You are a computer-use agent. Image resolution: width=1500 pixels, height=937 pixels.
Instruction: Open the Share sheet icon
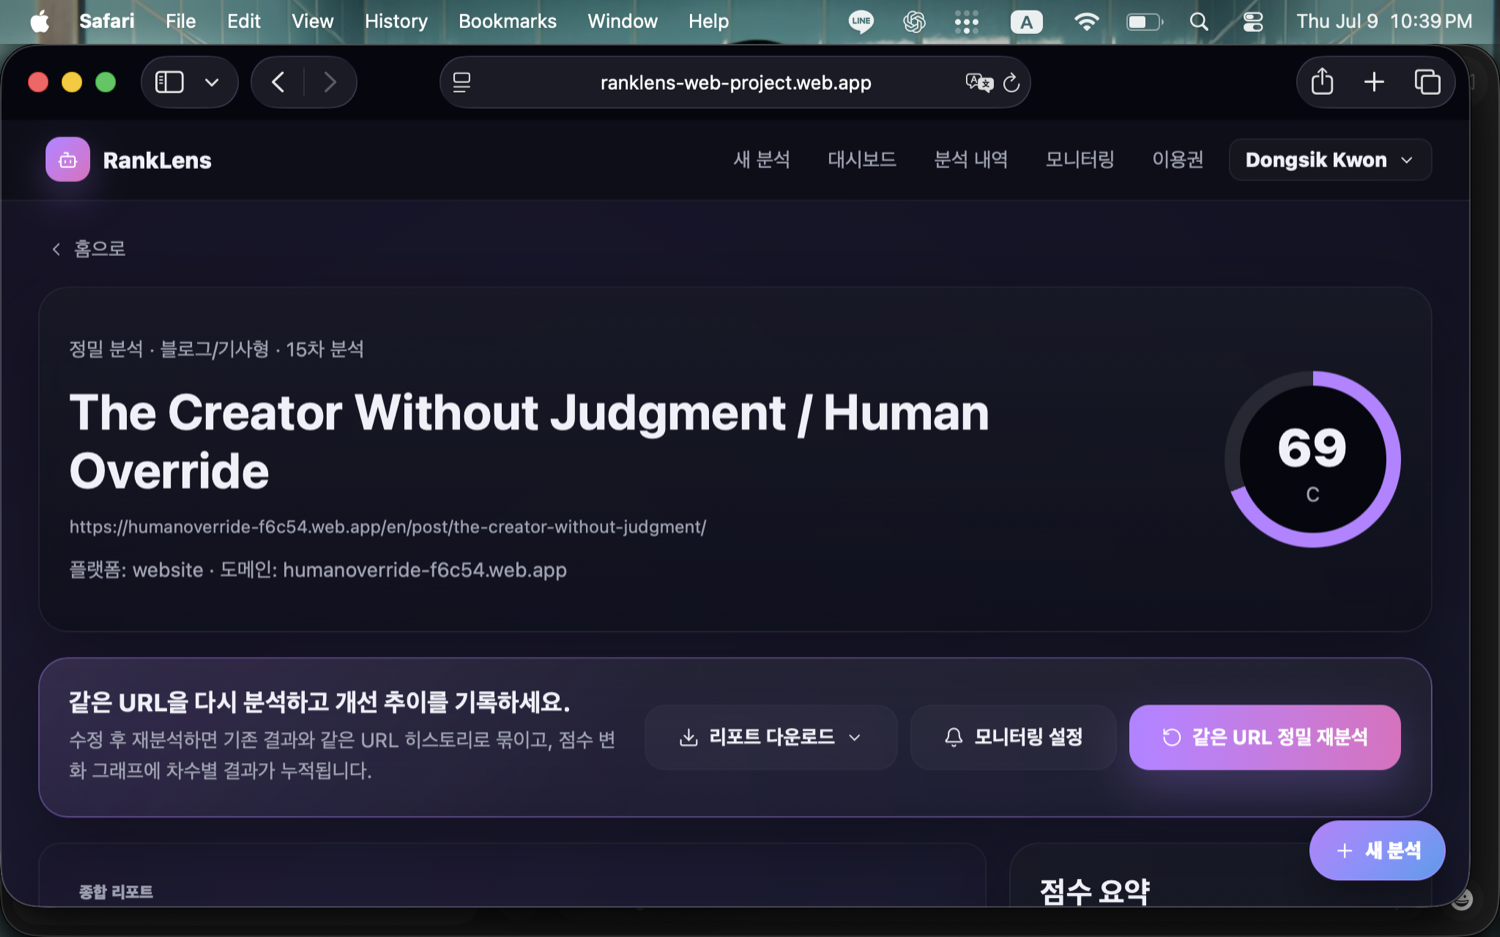pos(1322,82)
